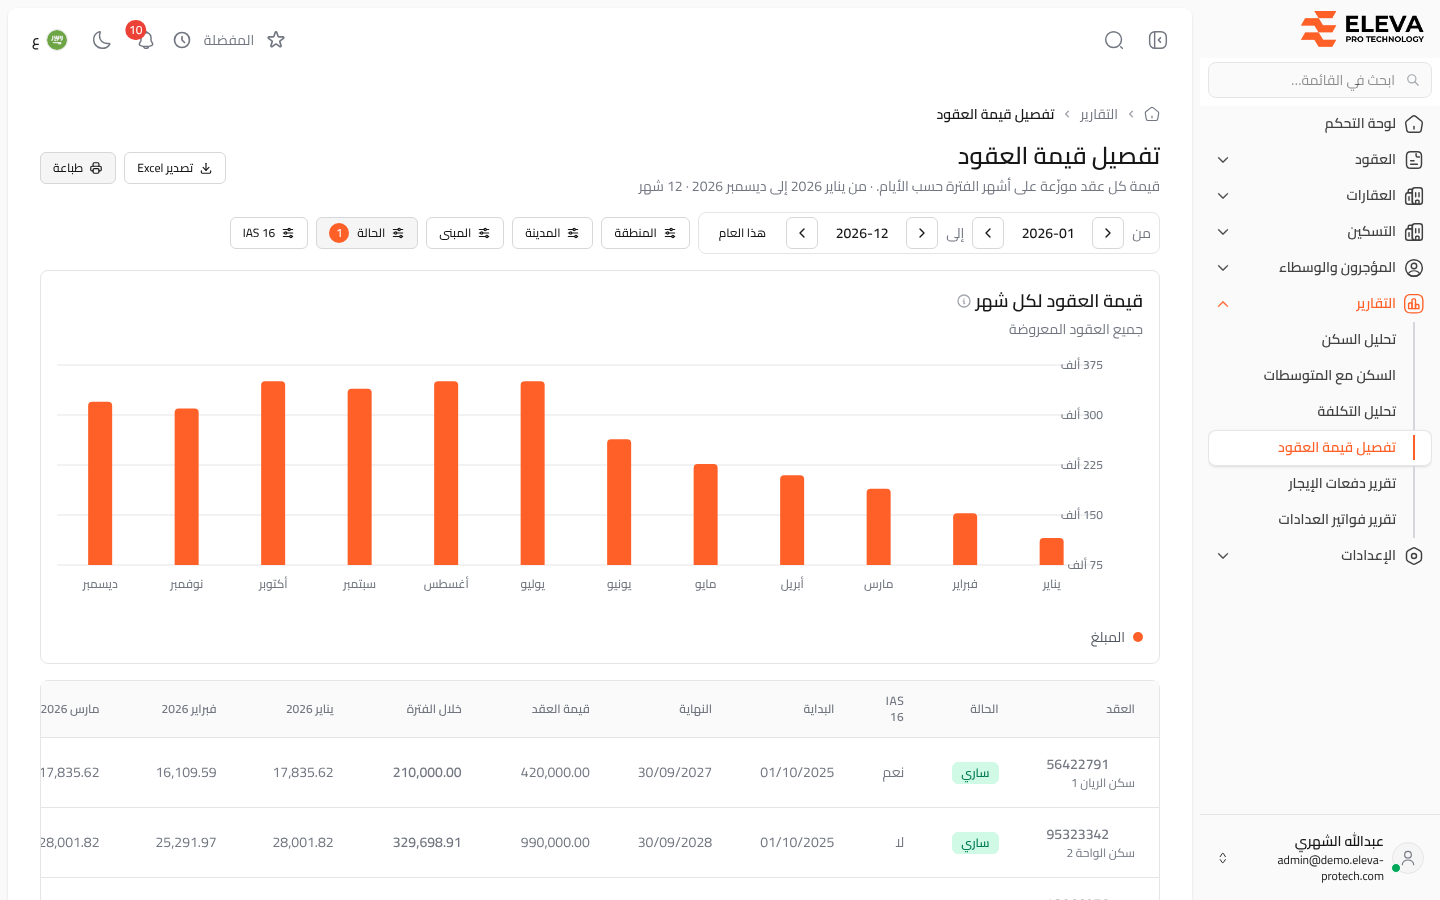Viewport: 1440px width, 900px height.
Task: Toggle the المبلغ legend orange dot
Action: coord(1138,637)
